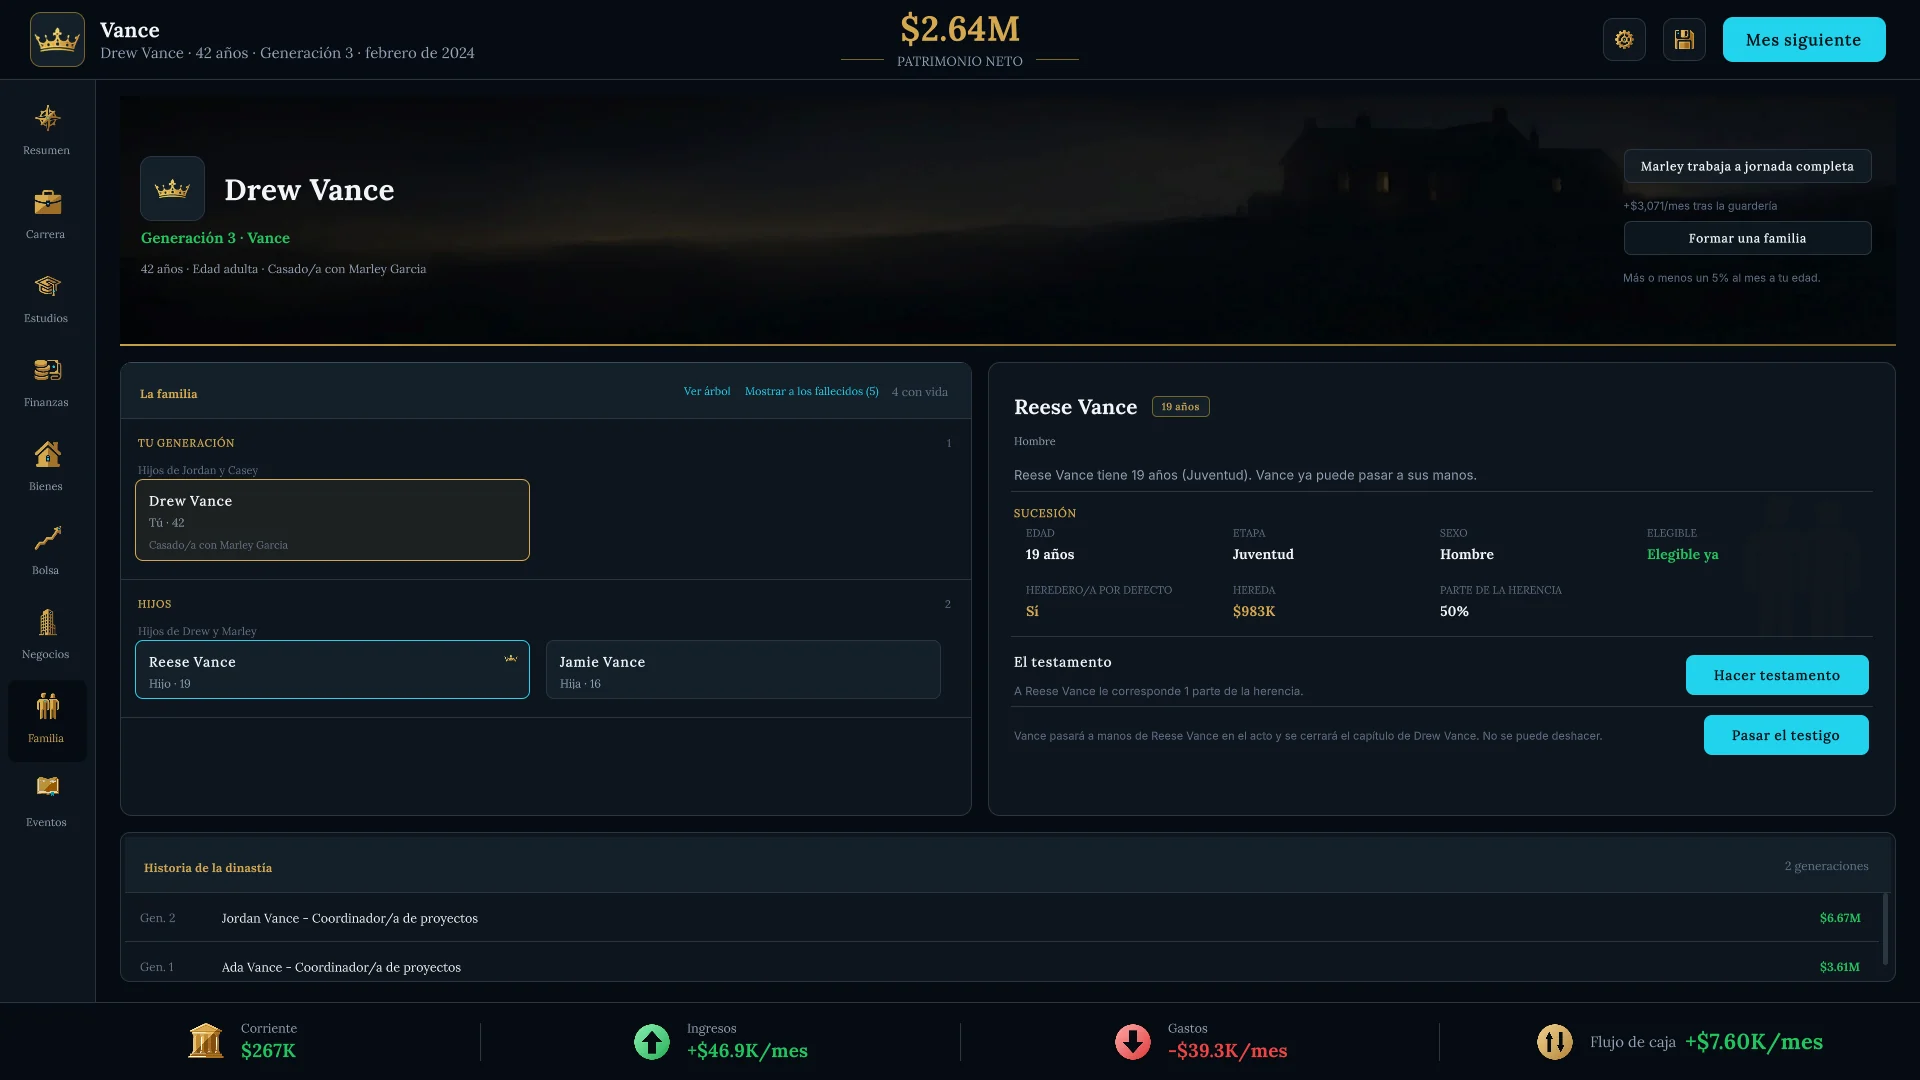Advance with the Mes siguiente button
The width and height of the screenshot is (1920, 1080).
(x=1804, y=40)
